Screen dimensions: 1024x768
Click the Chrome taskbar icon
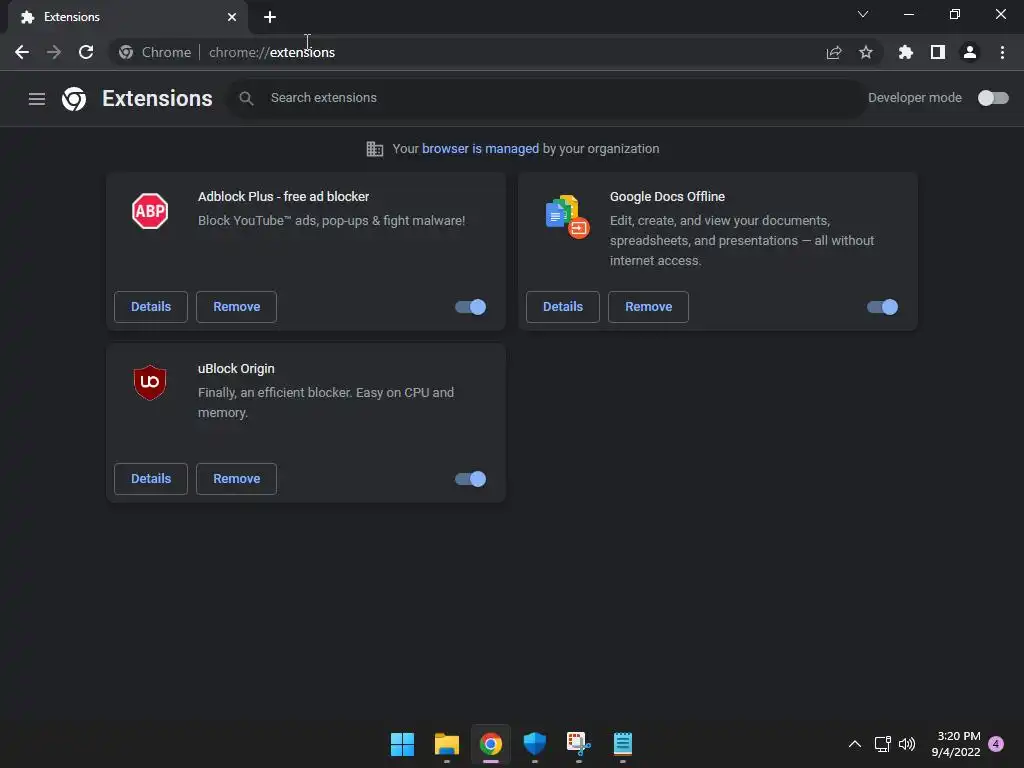tap(490, 744)
